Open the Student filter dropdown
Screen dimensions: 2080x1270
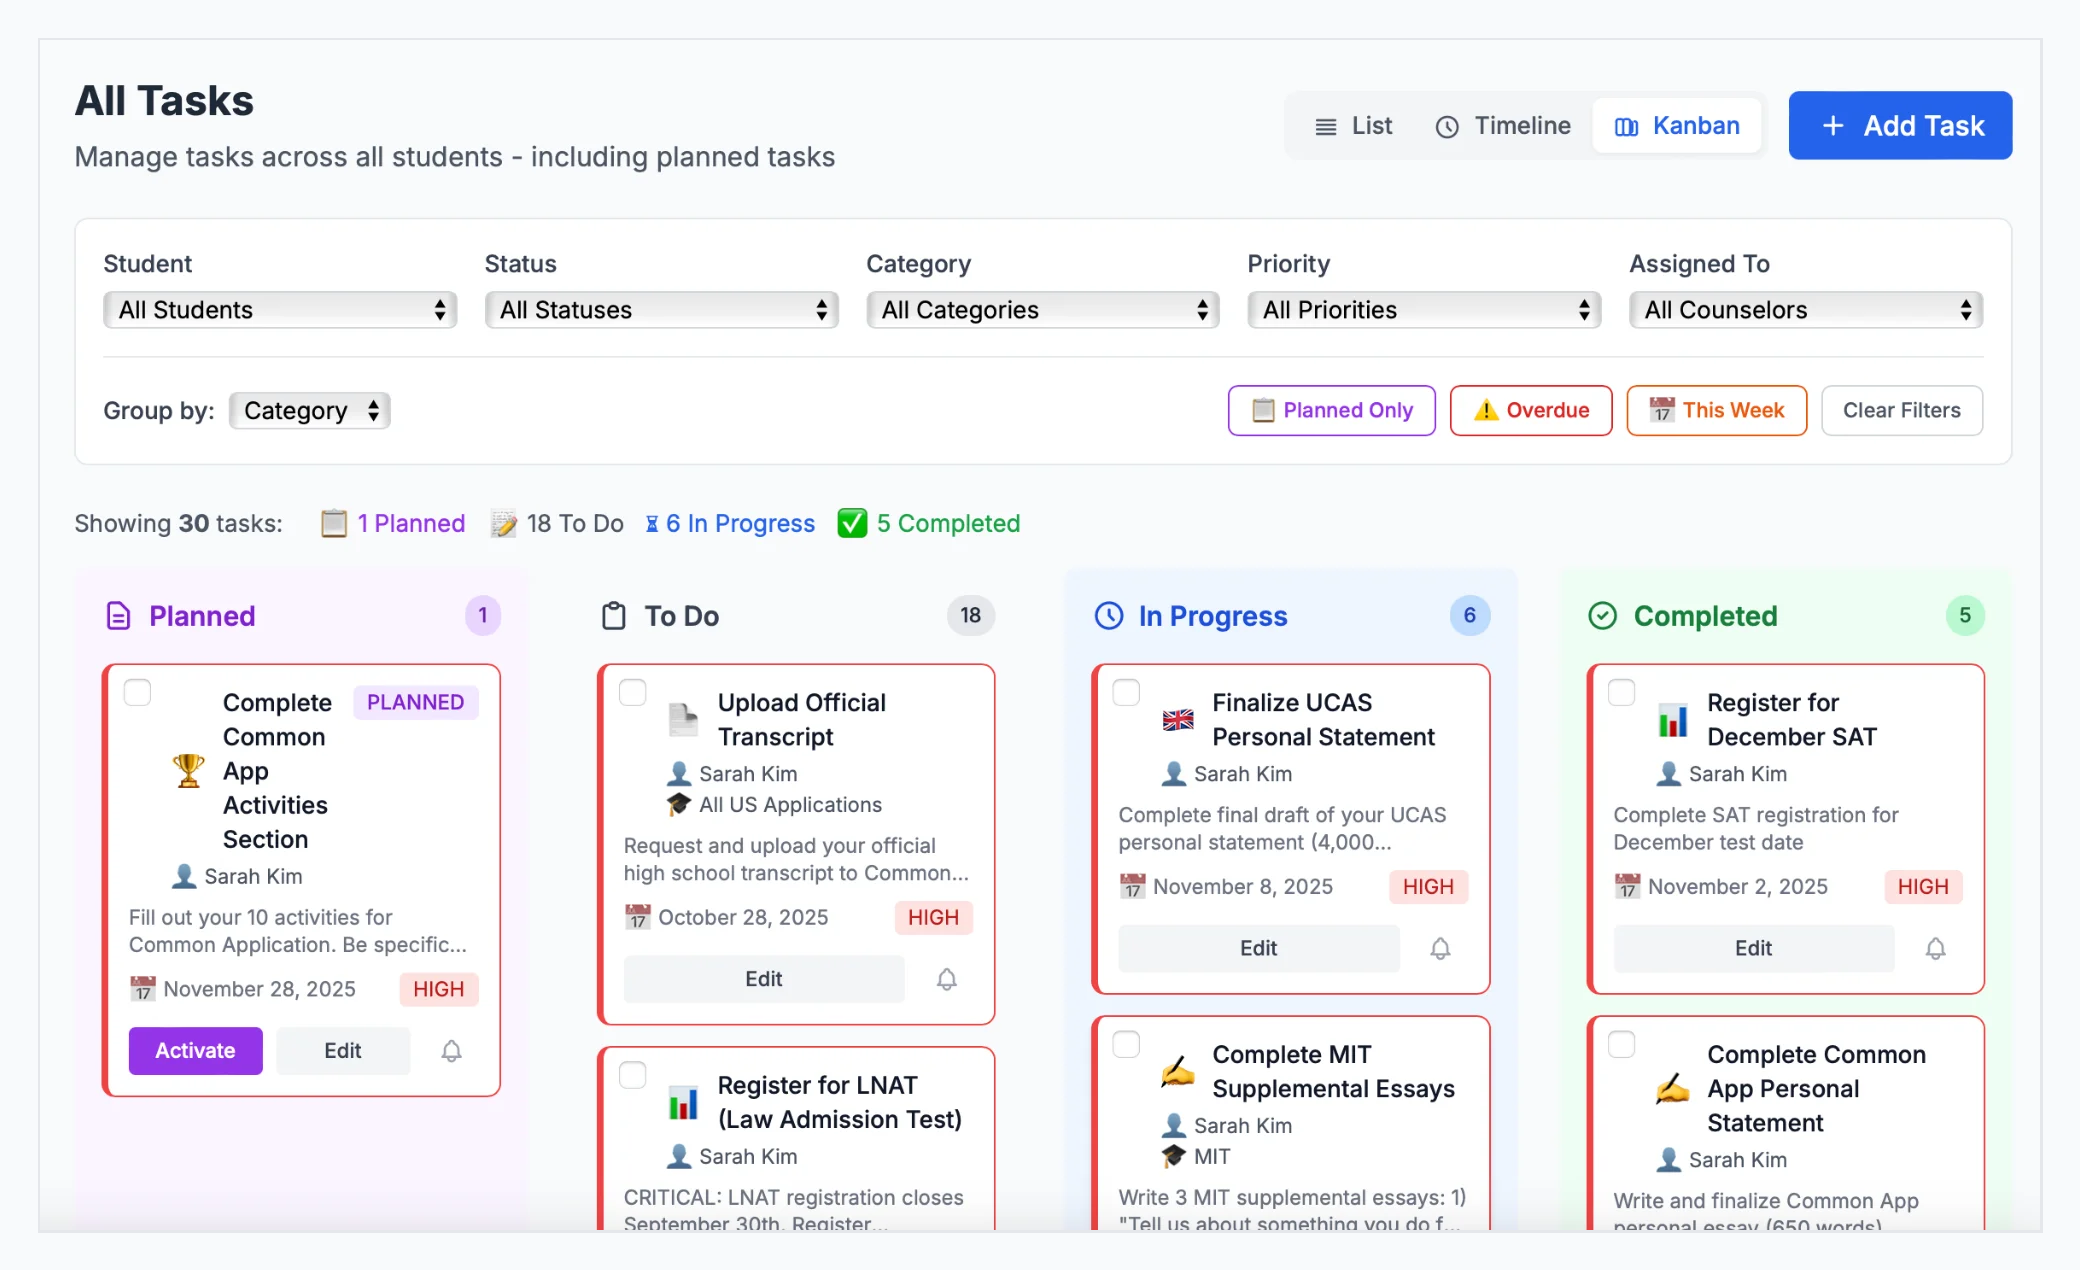click(x=279, y=310)
